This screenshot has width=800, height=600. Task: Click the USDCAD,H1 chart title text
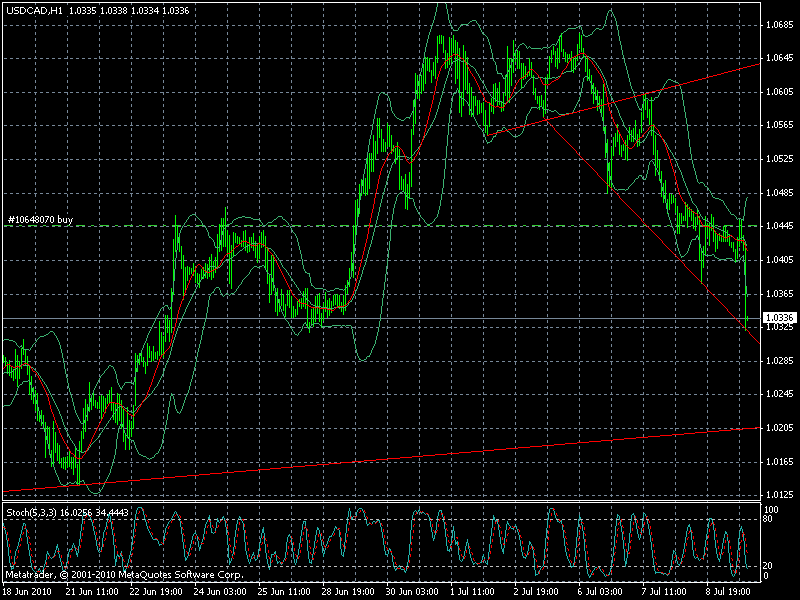tap(35, 11)
